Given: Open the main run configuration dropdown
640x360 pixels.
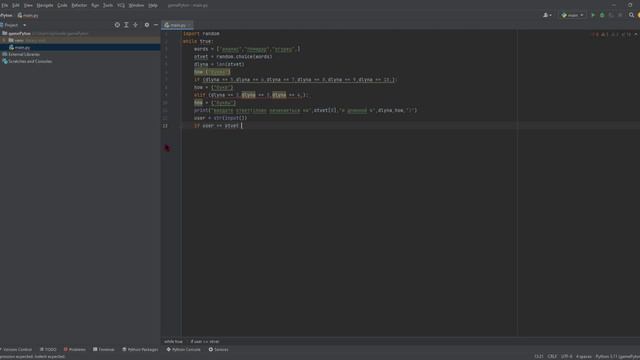Looking at the screenshot, I should (x=572, y=15).
